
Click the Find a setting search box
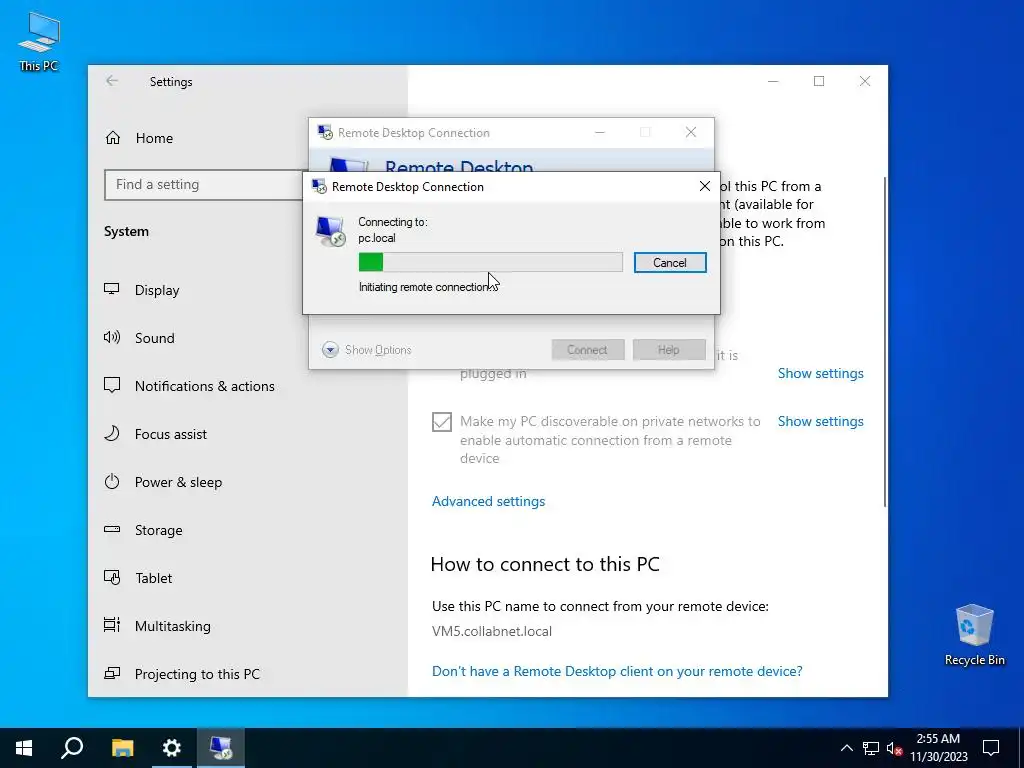[204, 185]
